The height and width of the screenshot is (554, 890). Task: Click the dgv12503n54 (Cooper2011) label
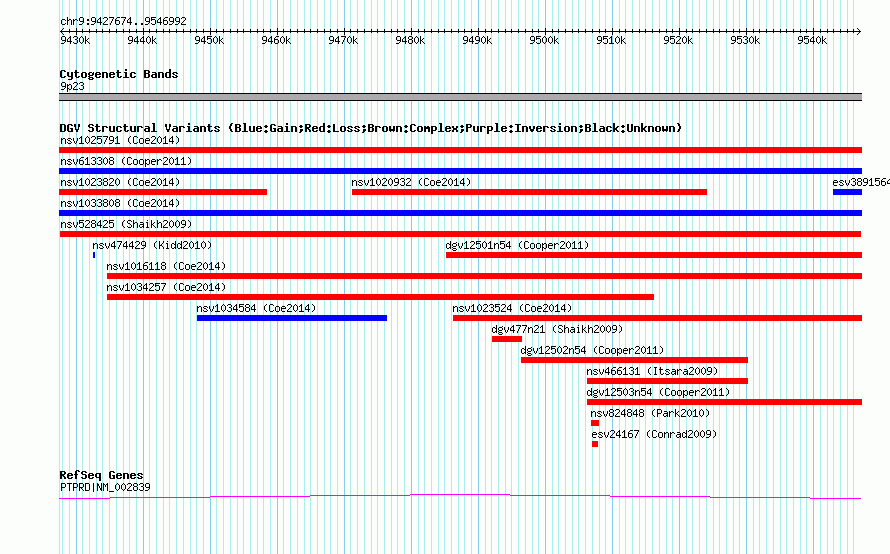pos(658,392)
